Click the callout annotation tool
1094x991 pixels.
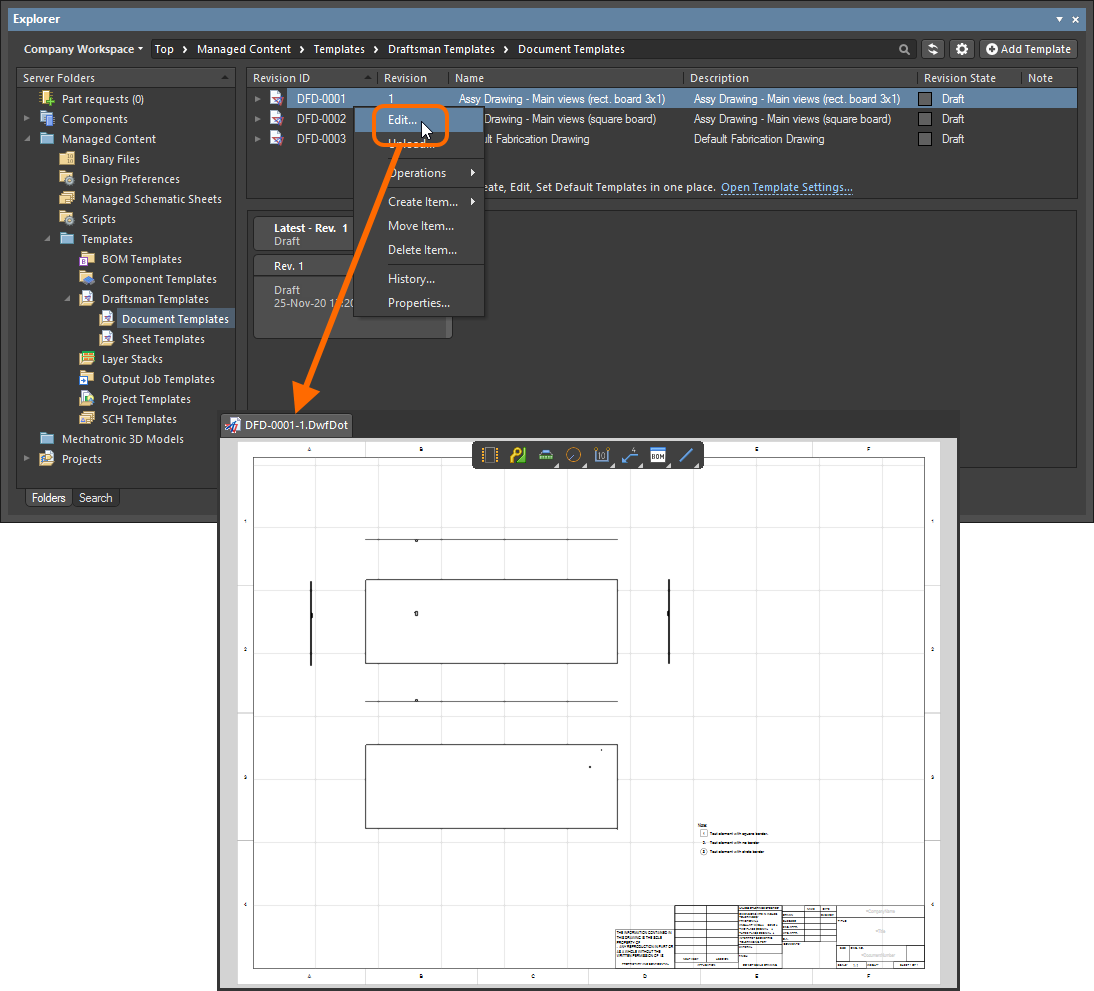click(x=629, y=455)
